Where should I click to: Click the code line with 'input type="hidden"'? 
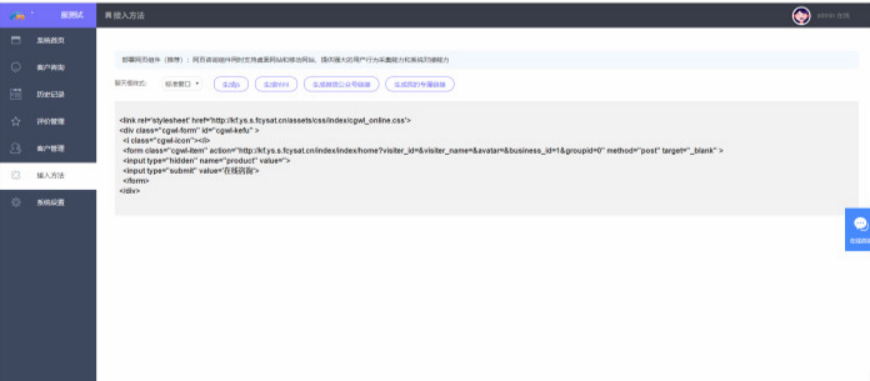[x=206, y=160]
